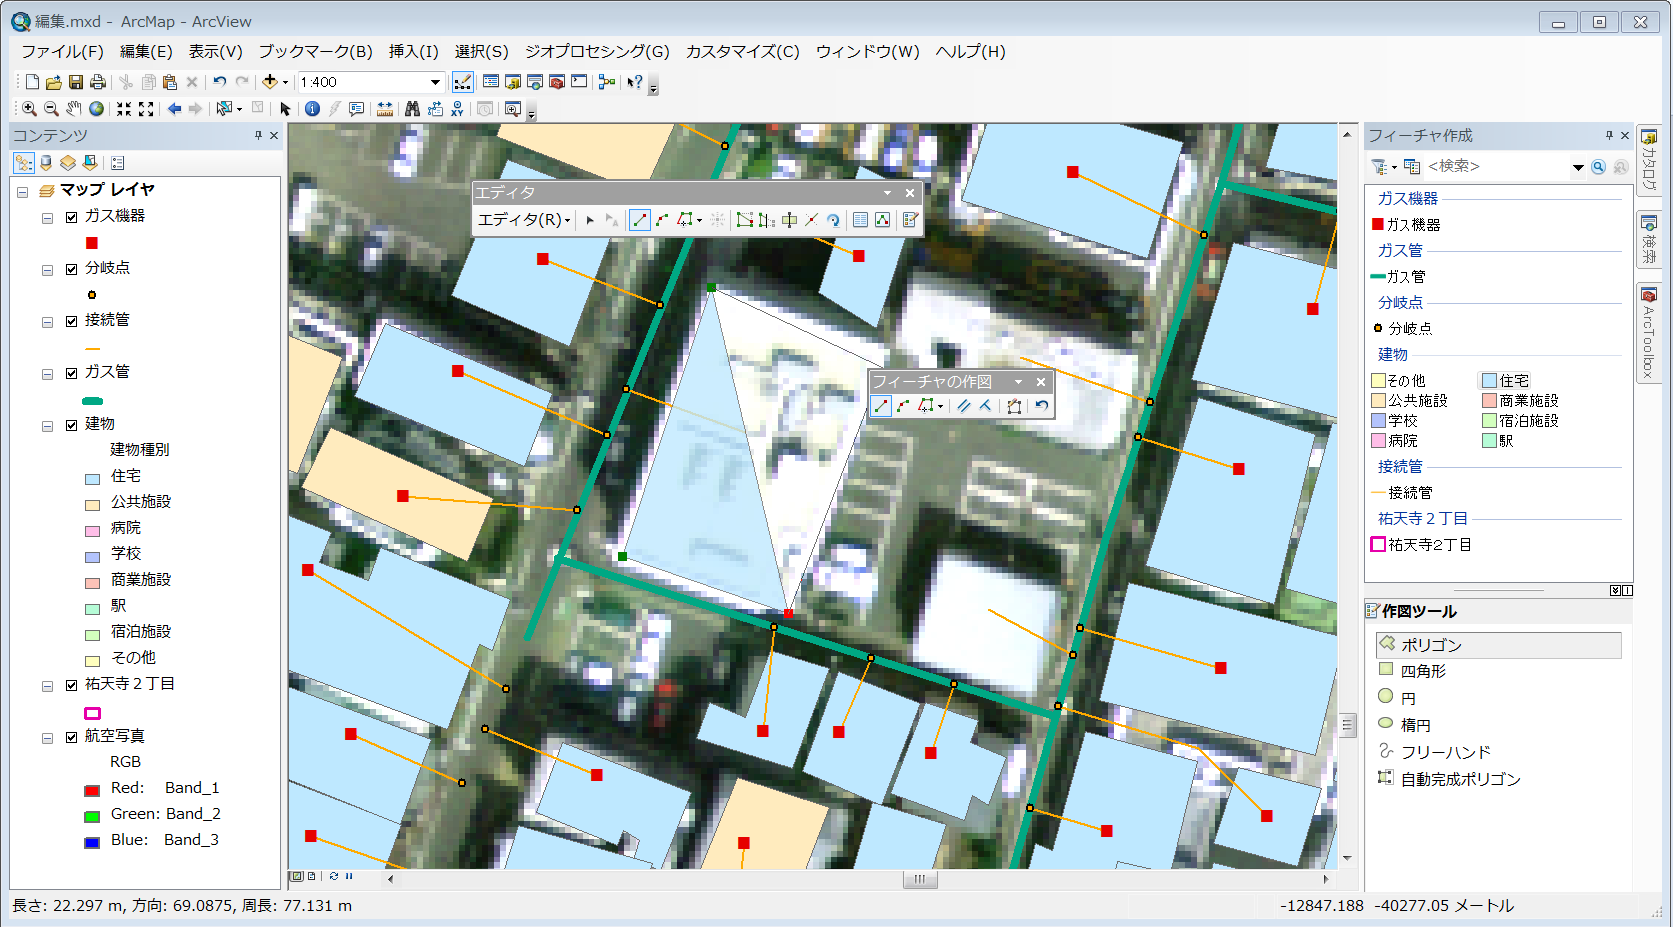Select the 学校 building template swatch

click(1379, 421)
